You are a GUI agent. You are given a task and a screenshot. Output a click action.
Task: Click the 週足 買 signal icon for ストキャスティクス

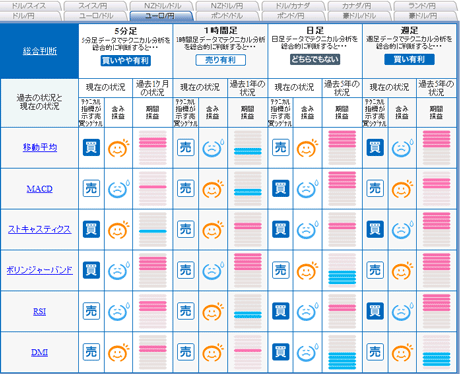pyautogui.click(x=375, y=229)
